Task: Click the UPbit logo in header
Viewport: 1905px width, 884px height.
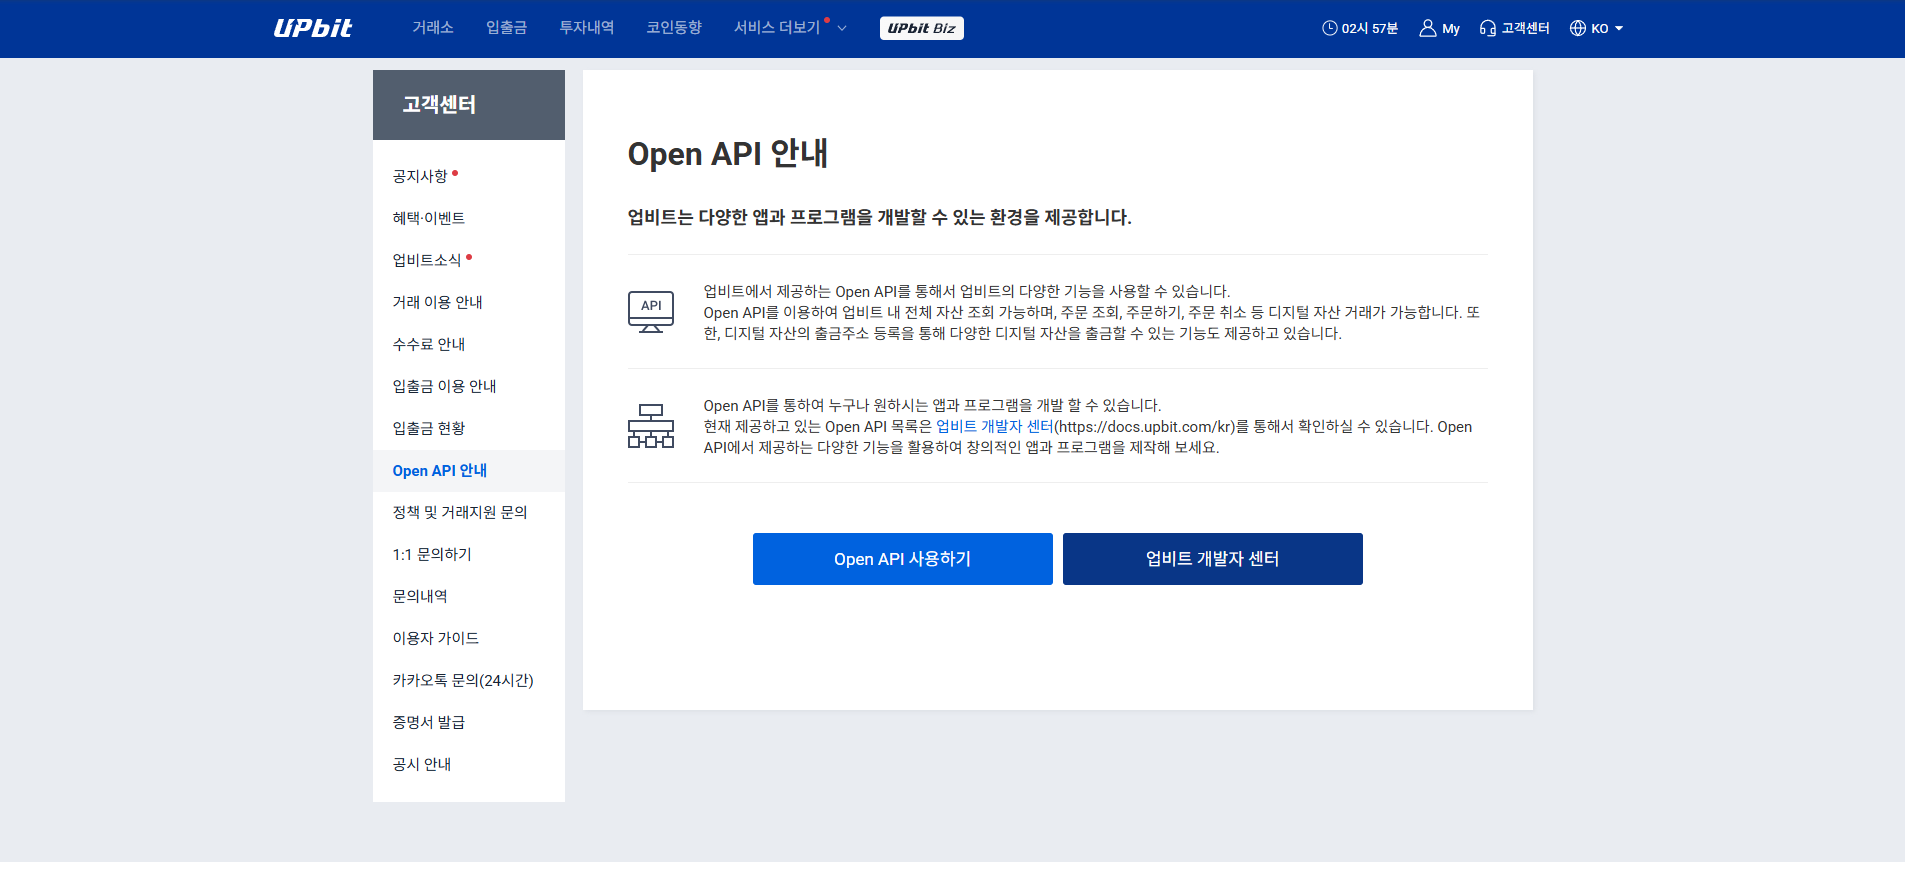Action: coord(313,28)
